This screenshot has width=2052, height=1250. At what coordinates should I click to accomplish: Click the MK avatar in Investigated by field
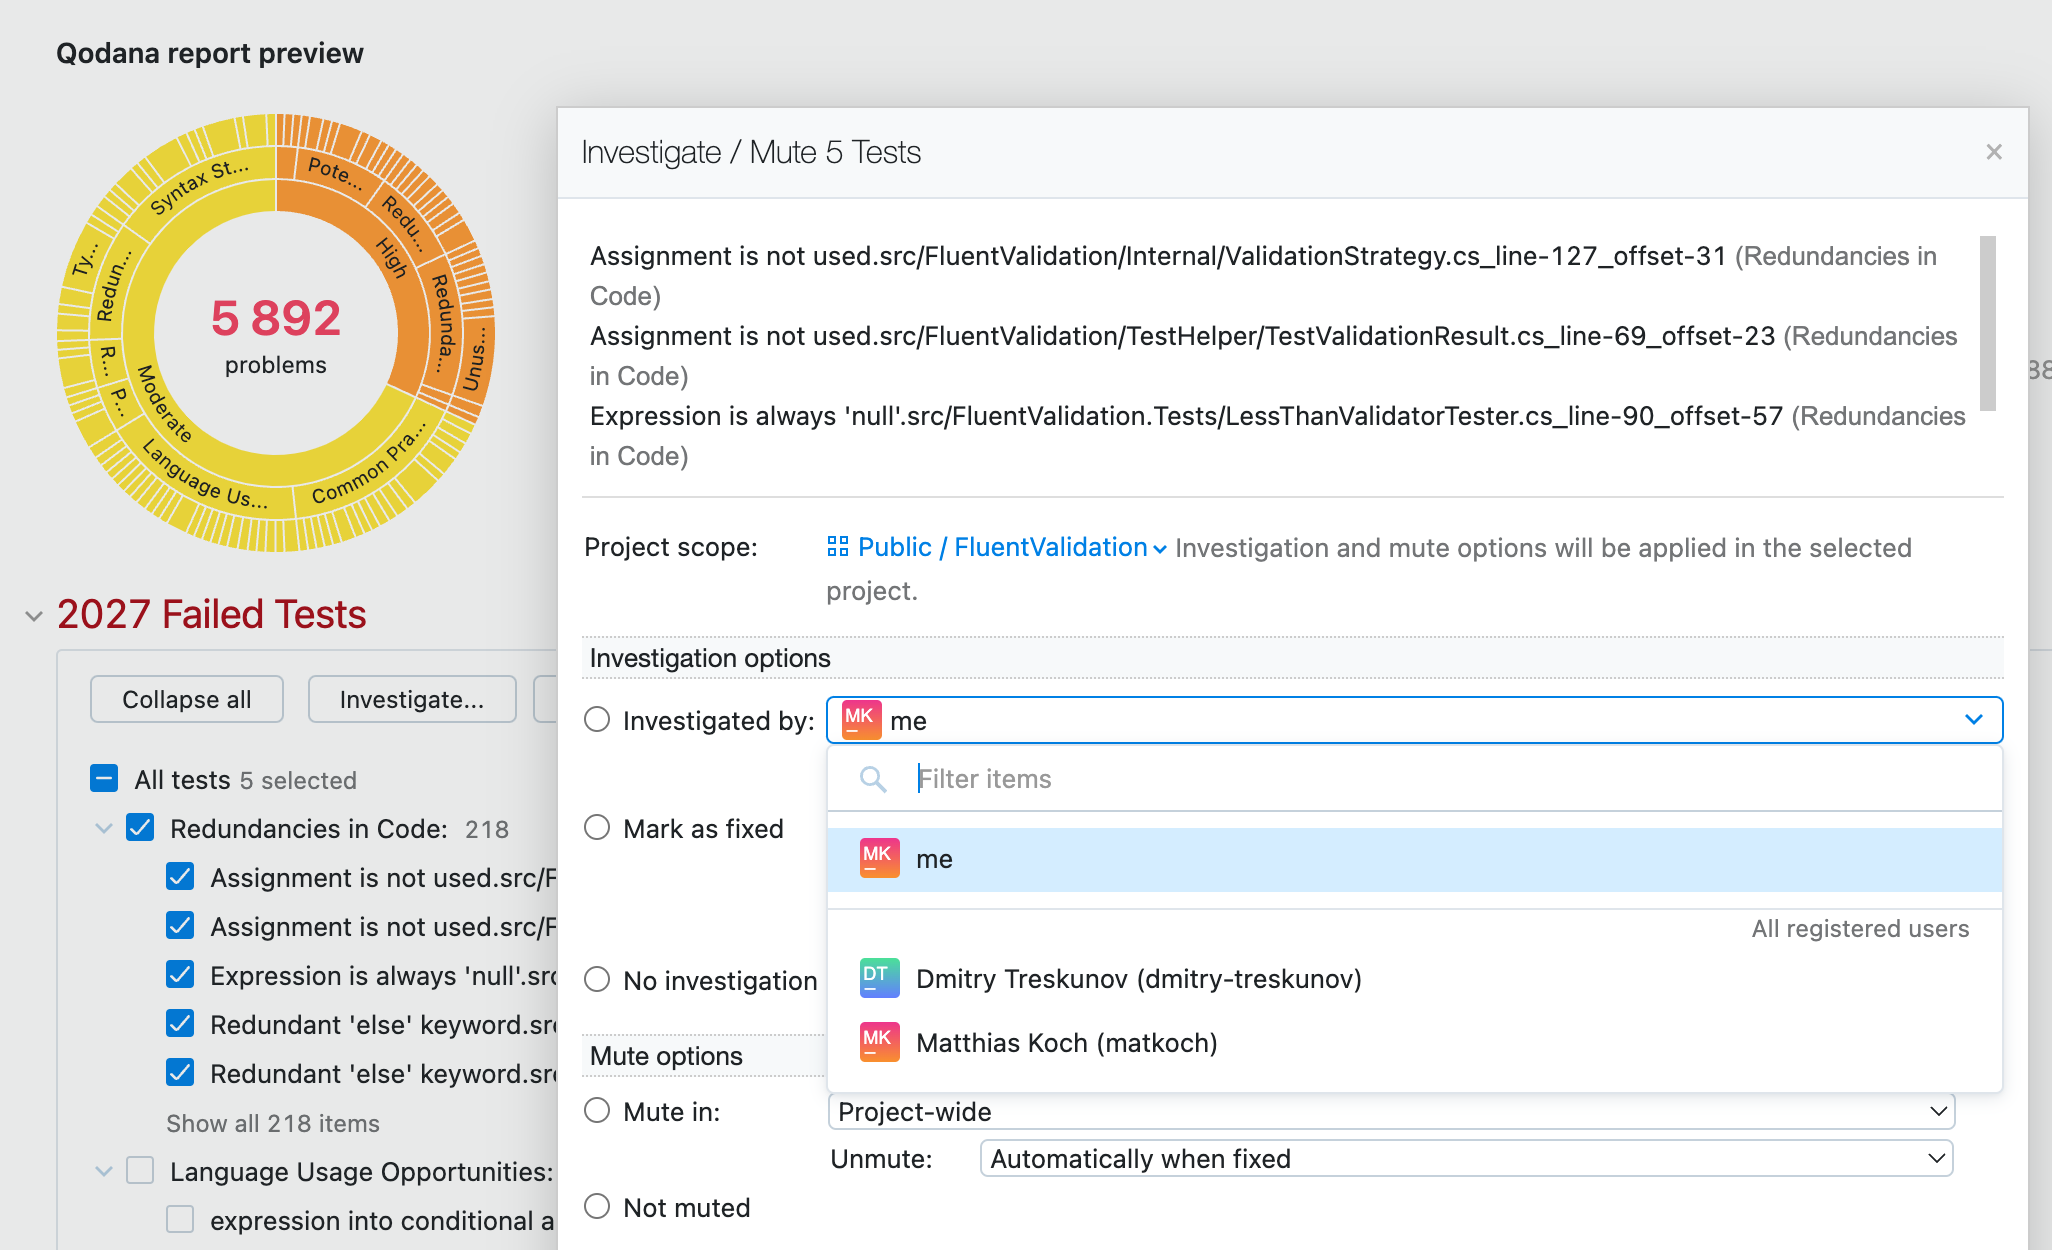(x=861, y=720)
